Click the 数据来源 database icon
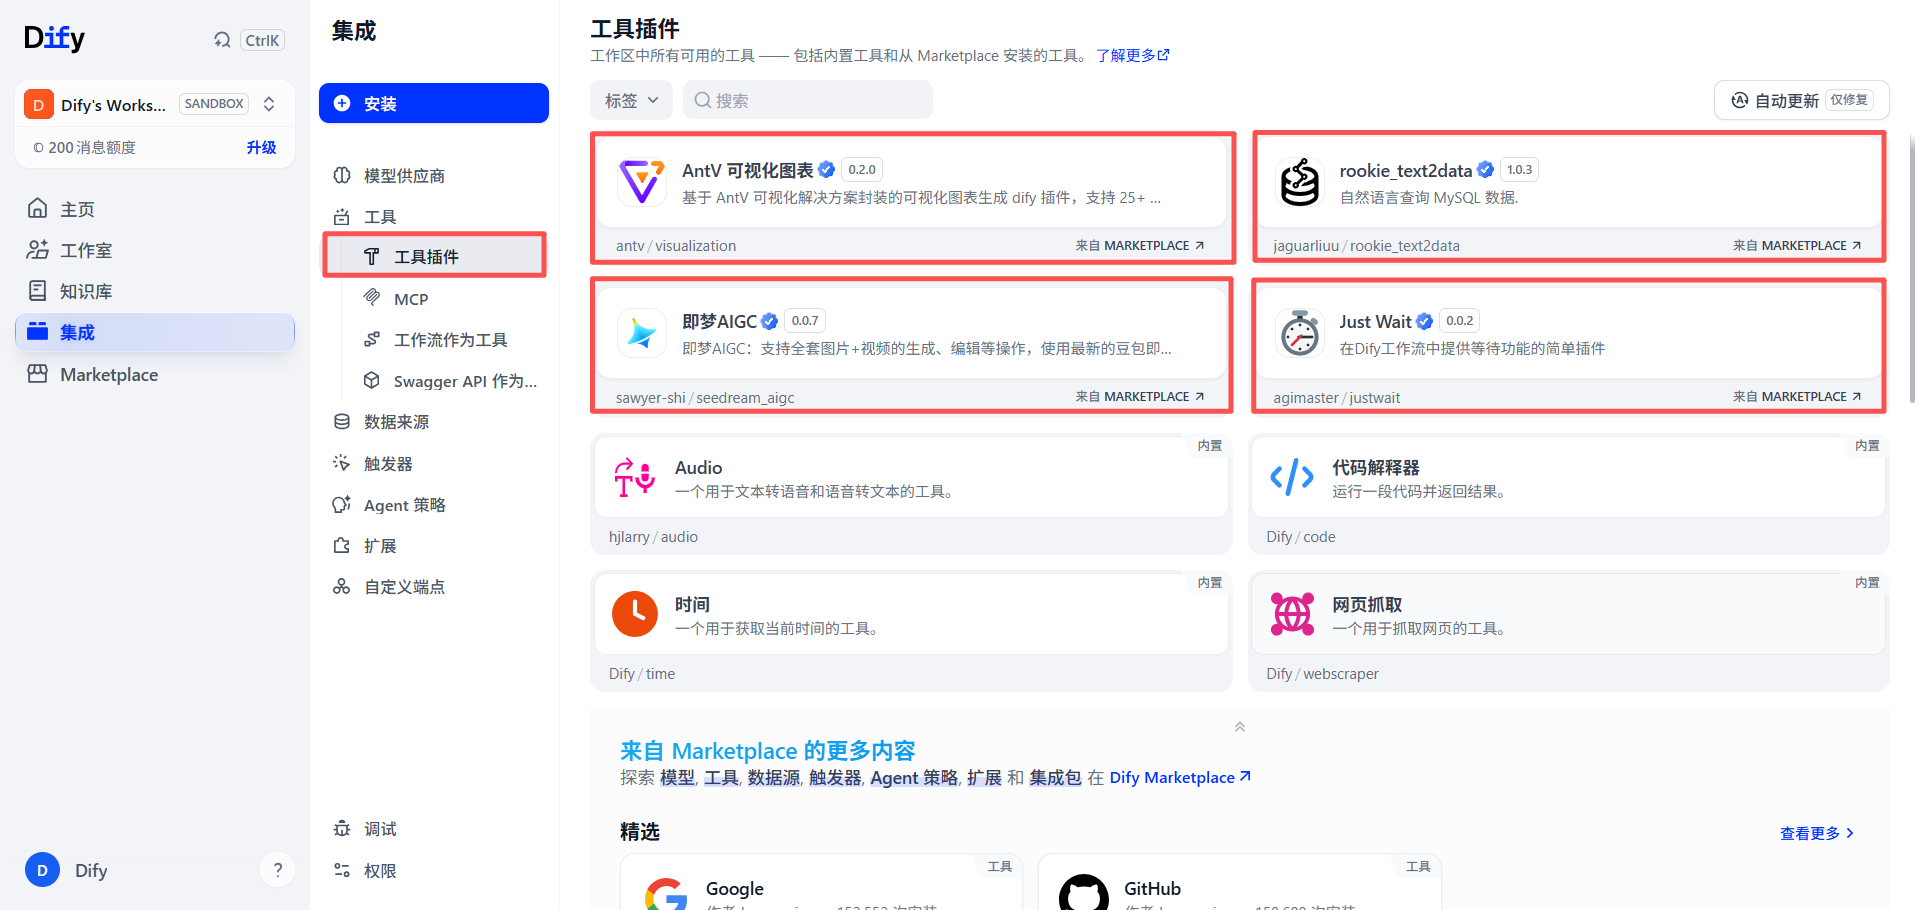 [342, 422]
